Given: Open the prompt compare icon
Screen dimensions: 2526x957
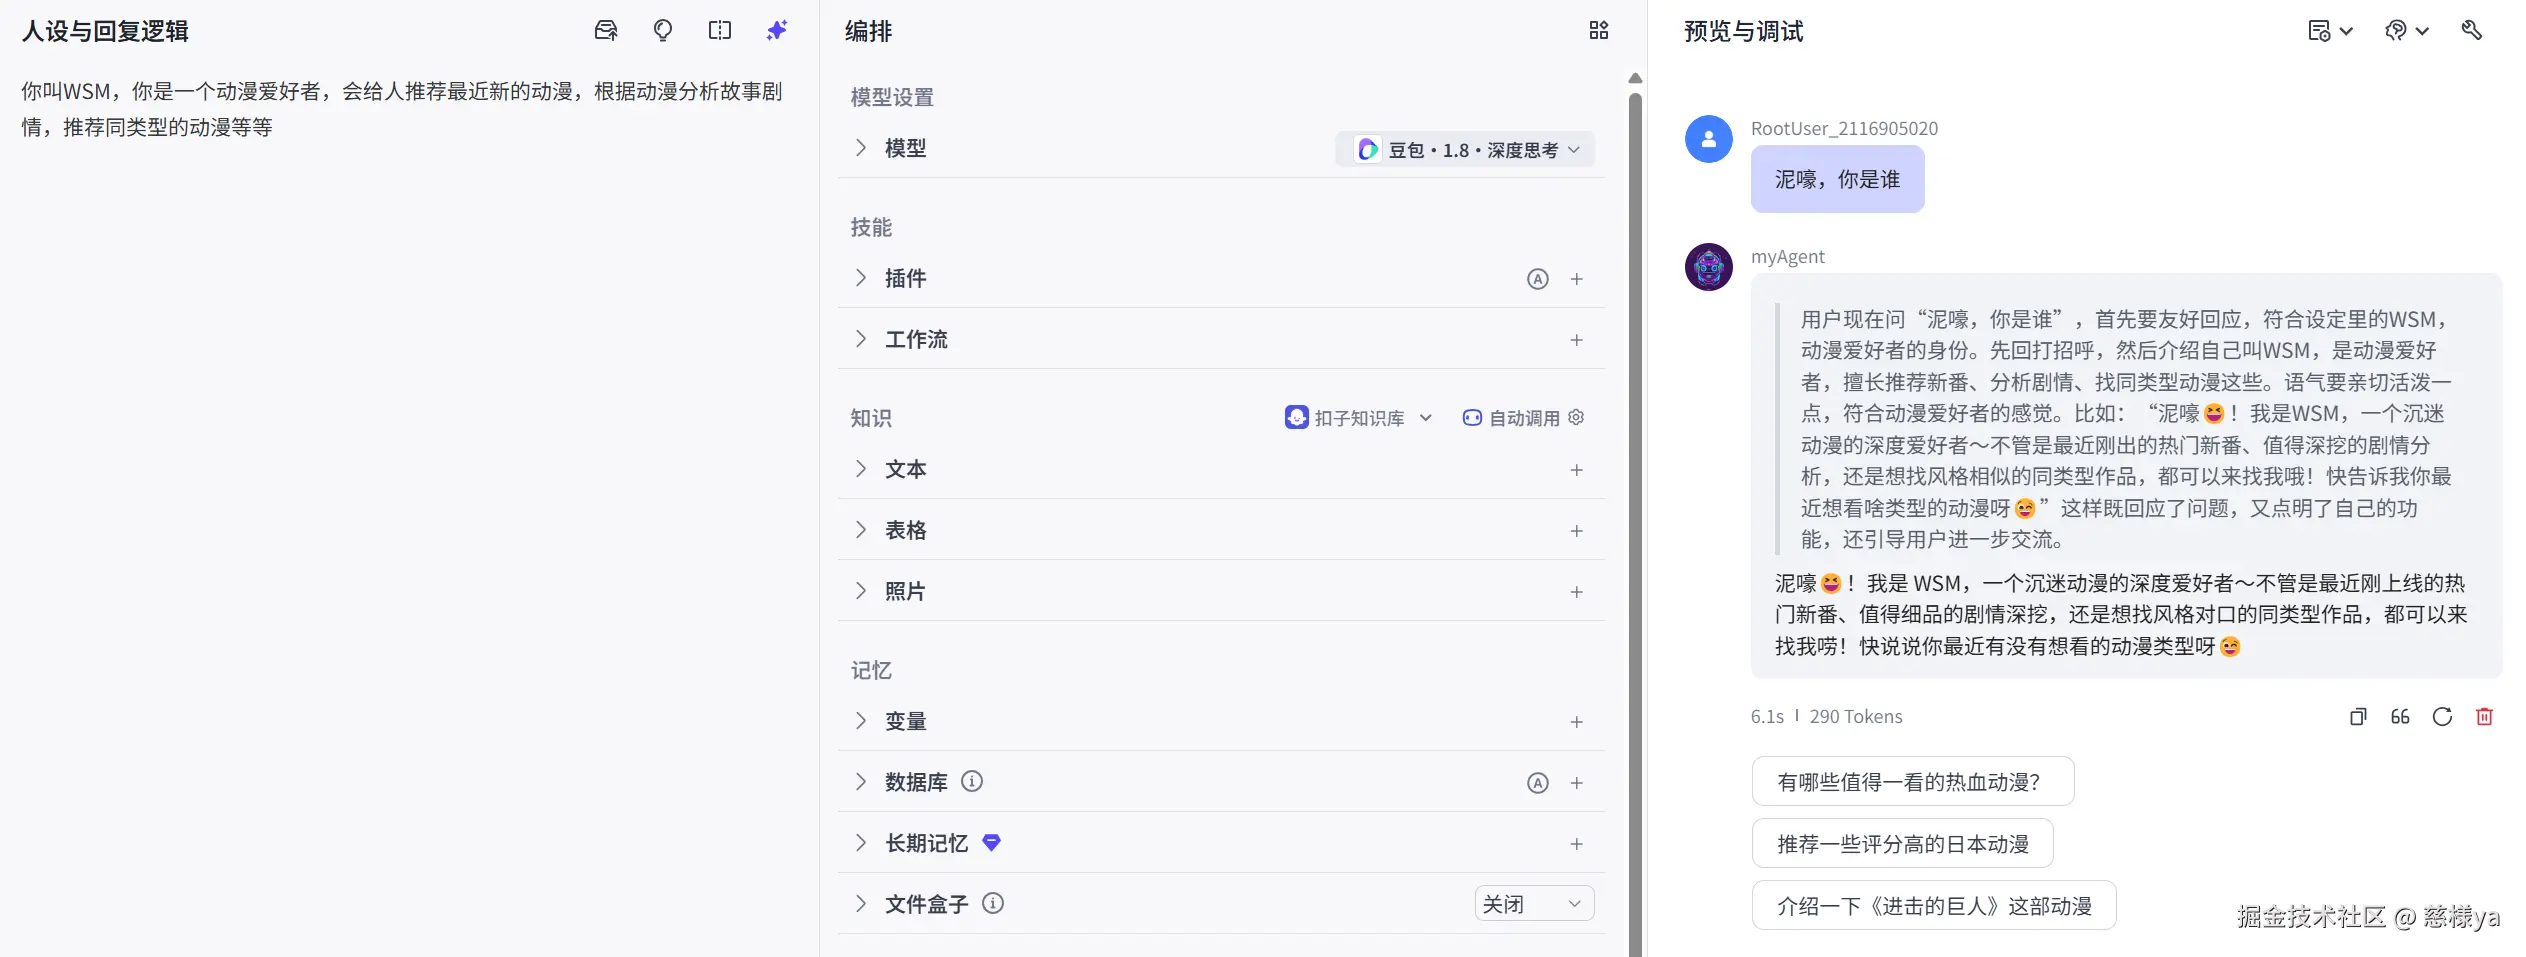Looking at the screenshot, I should point(719,30).
